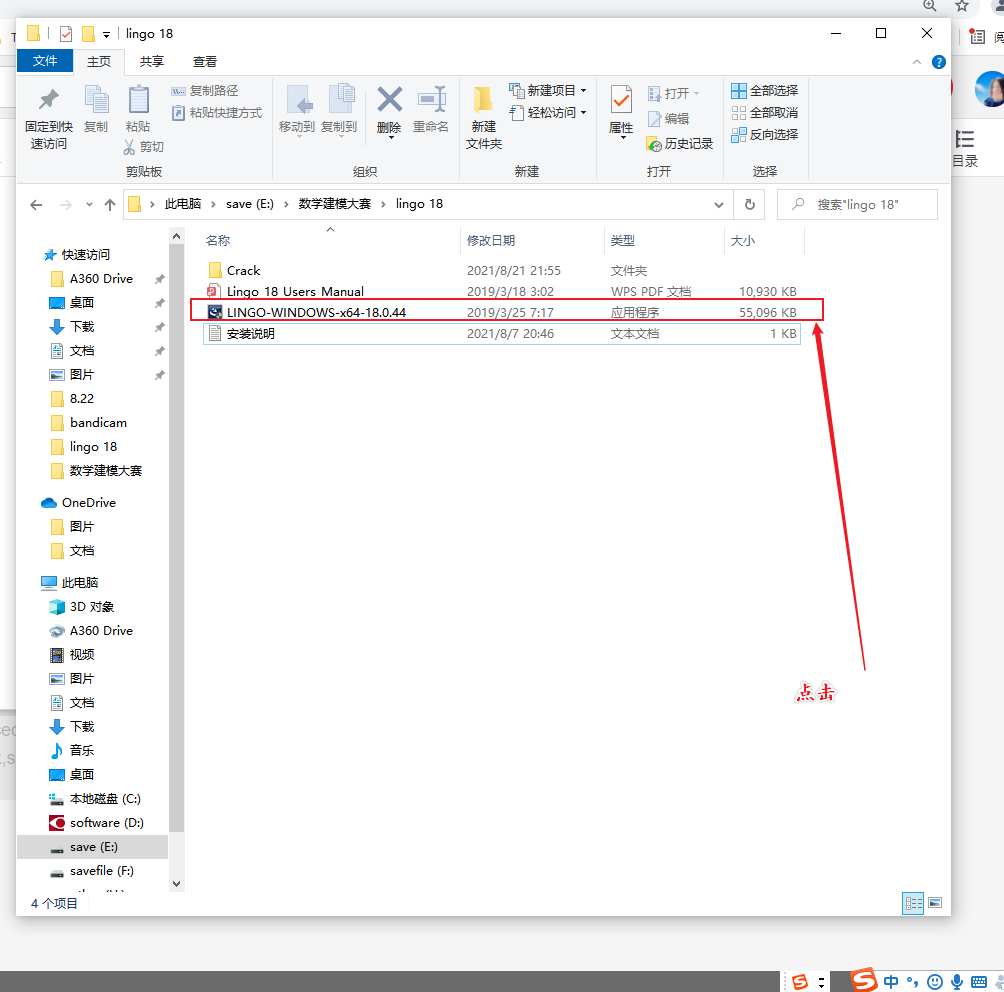1004x992 pixels.
Task: Select software (D:) drive in the sidebar
Action: point(106,823)
